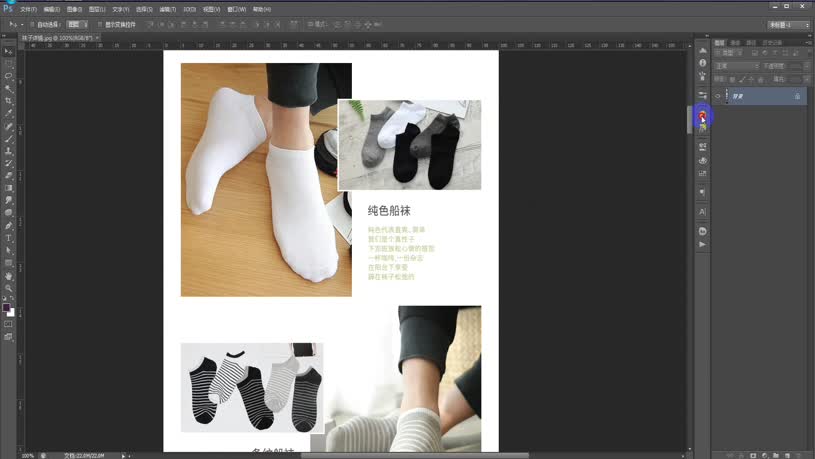Image resolution: width=815 pixels, height=459 pixels.
Task: Select the Eraser tool
Action: (x=8, y=176)
